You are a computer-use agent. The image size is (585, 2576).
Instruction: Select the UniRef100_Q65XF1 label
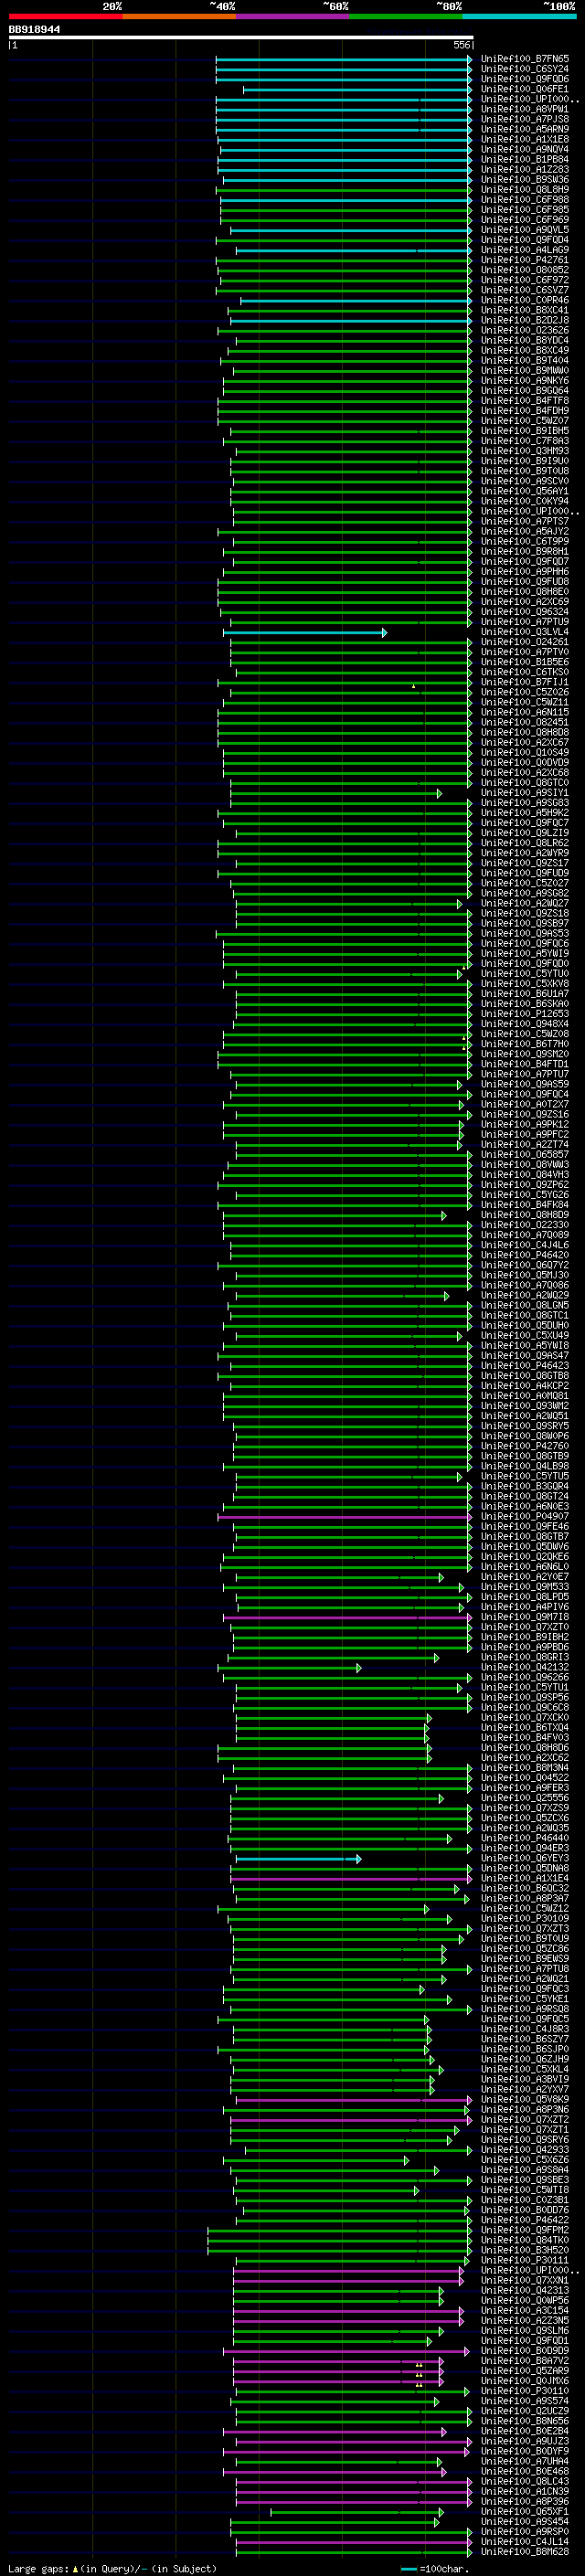(x=525, y=2512)
